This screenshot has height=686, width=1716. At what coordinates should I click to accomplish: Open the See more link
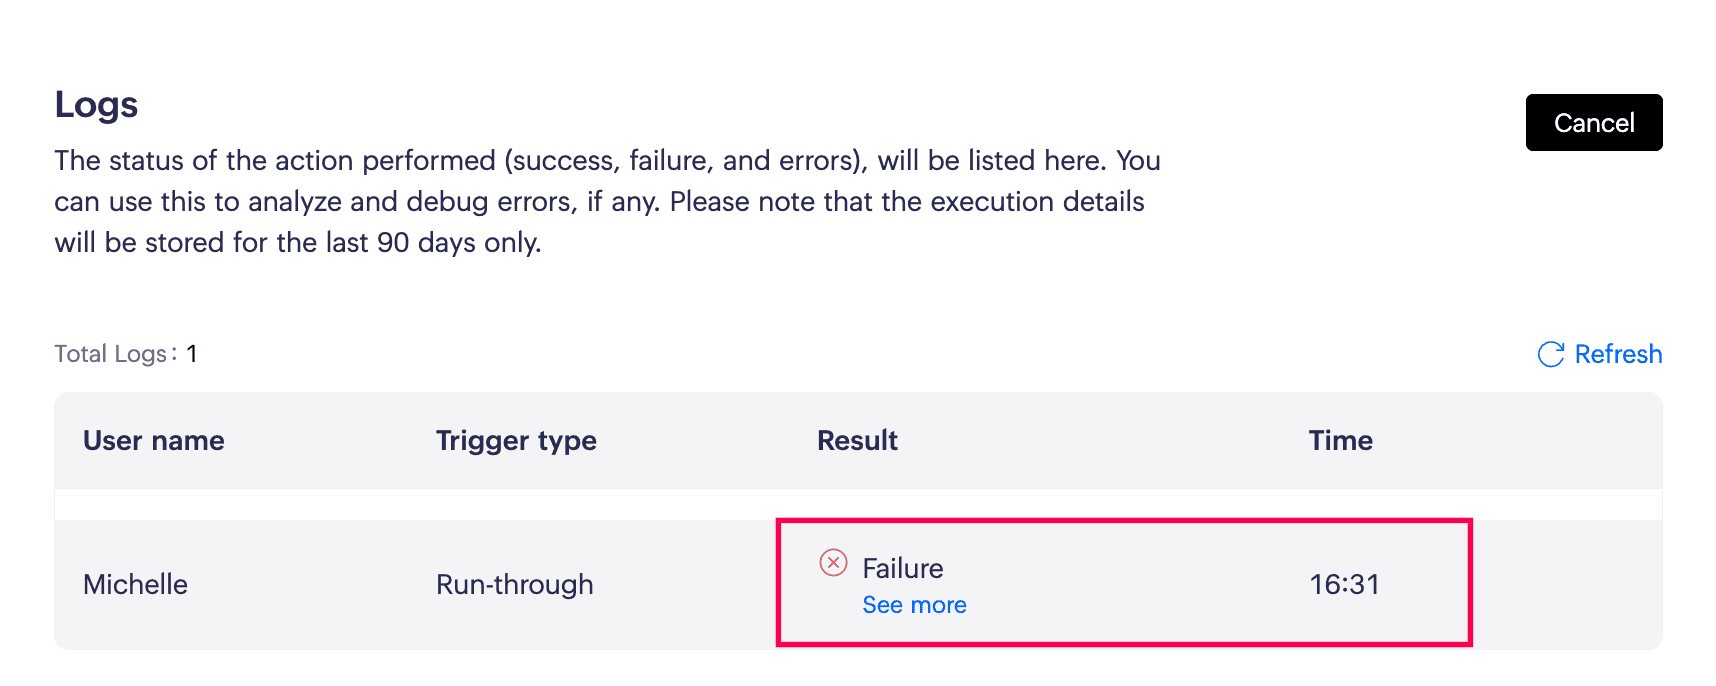[914, 605]
